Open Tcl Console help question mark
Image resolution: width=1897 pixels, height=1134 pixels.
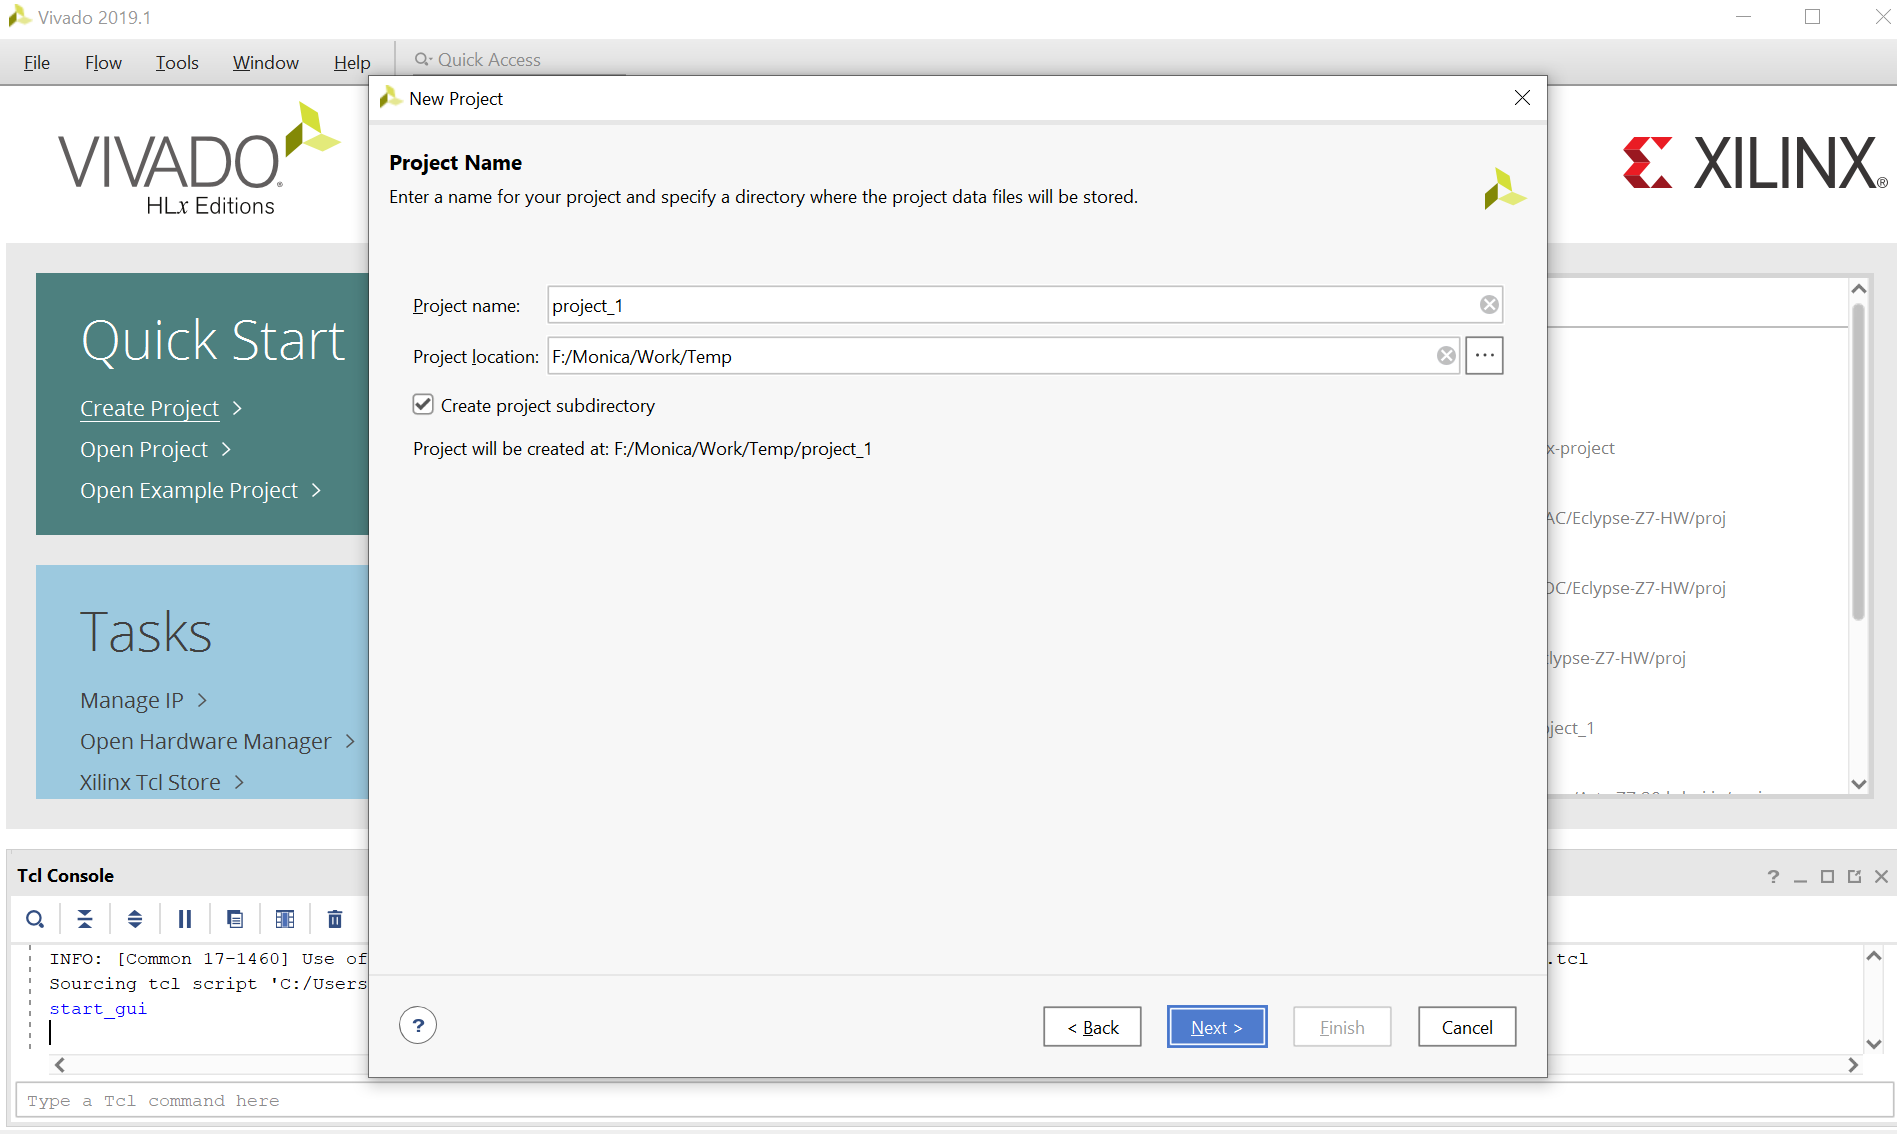pos(1773,877)
